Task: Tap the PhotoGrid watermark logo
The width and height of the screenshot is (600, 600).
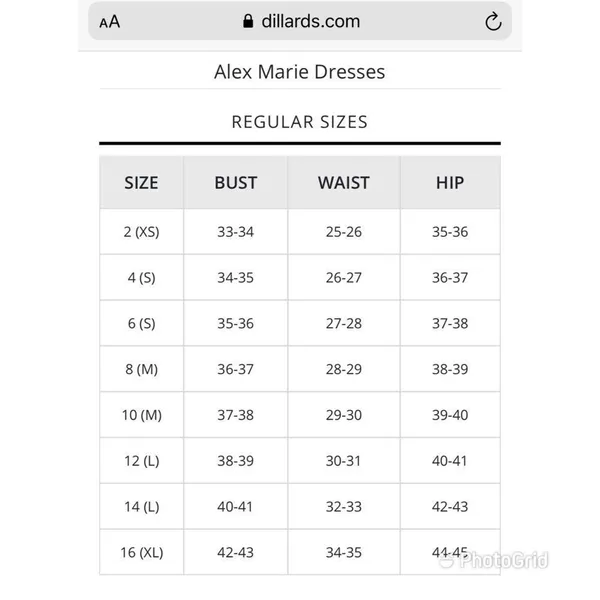Action: click(494, 561)
